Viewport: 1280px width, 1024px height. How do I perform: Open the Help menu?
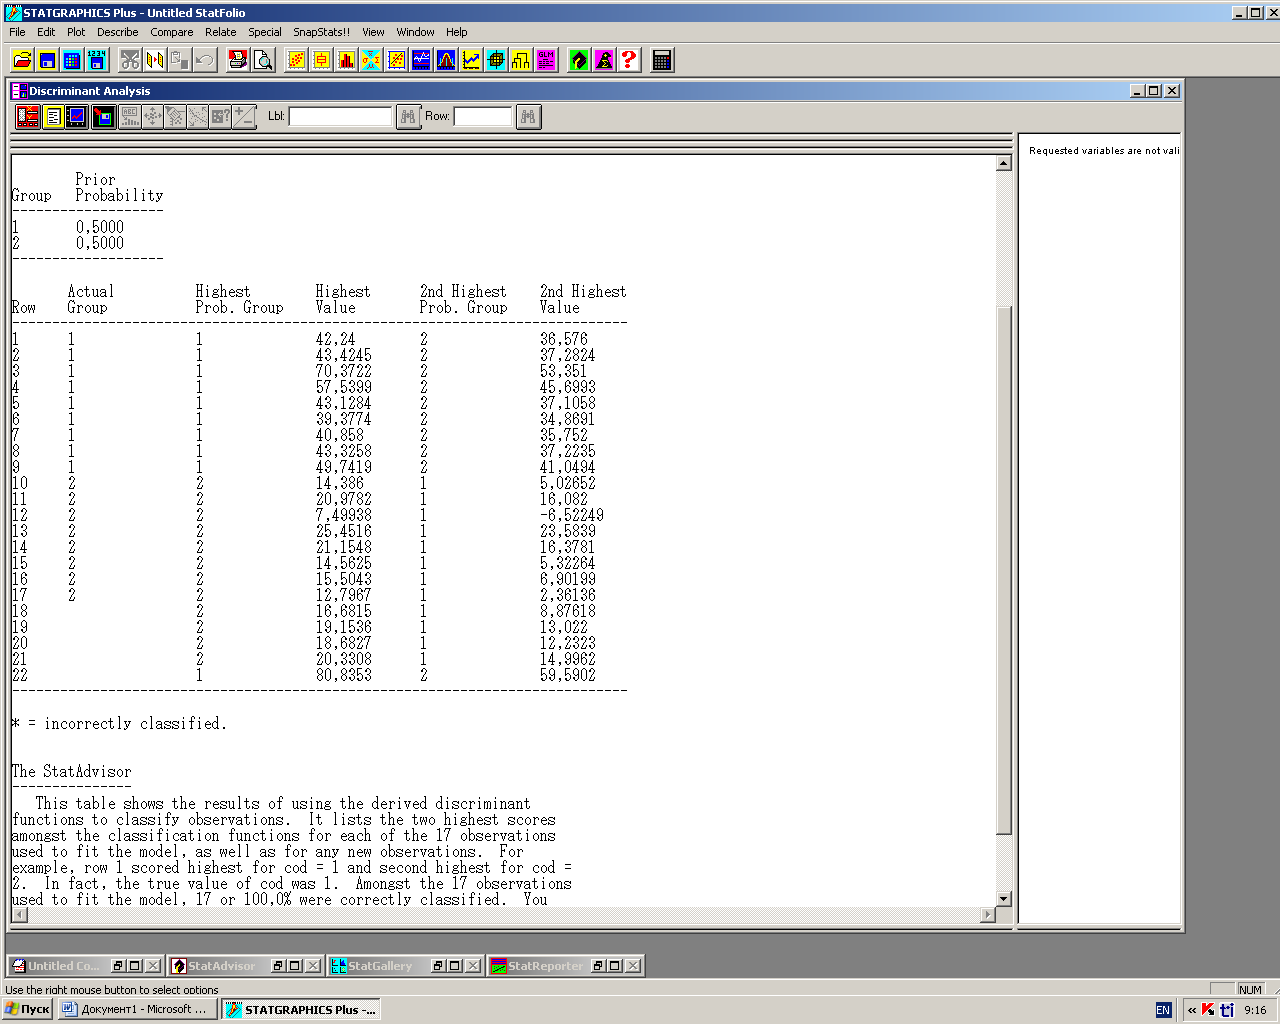click(x=457, y=32)
